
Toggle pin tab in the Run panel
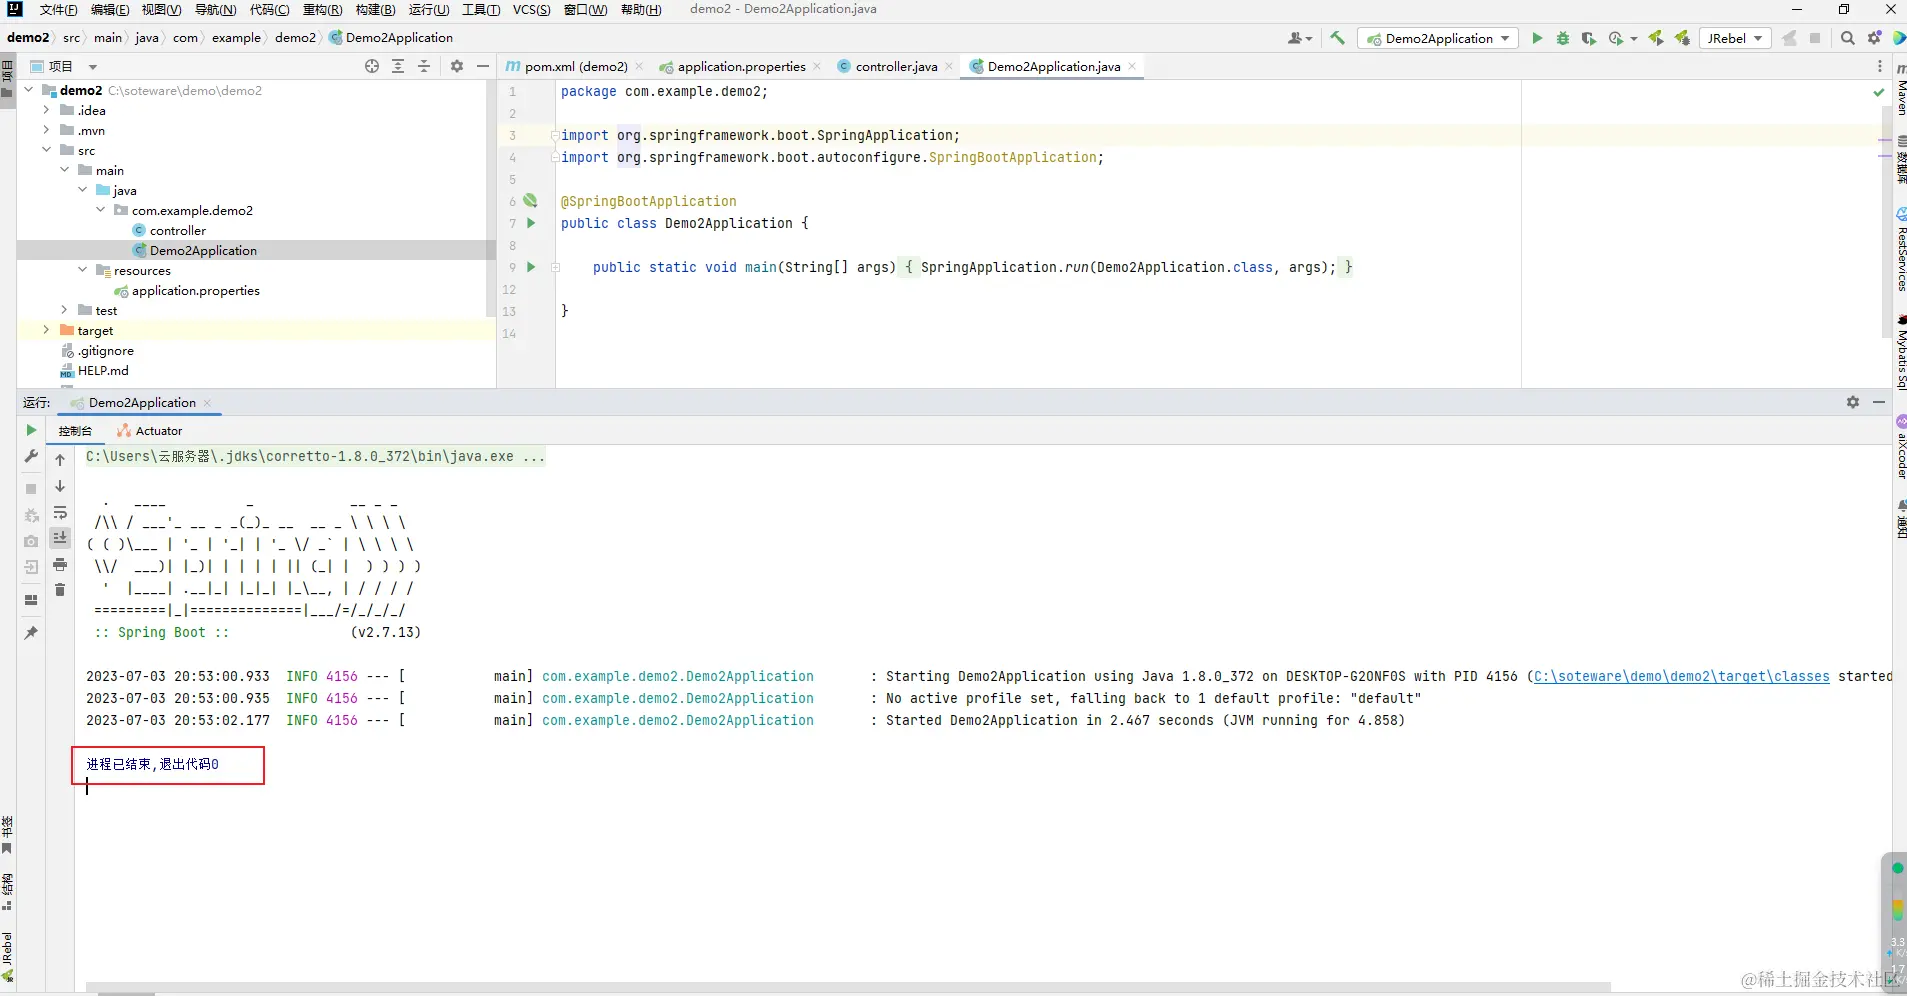(31, 632)
